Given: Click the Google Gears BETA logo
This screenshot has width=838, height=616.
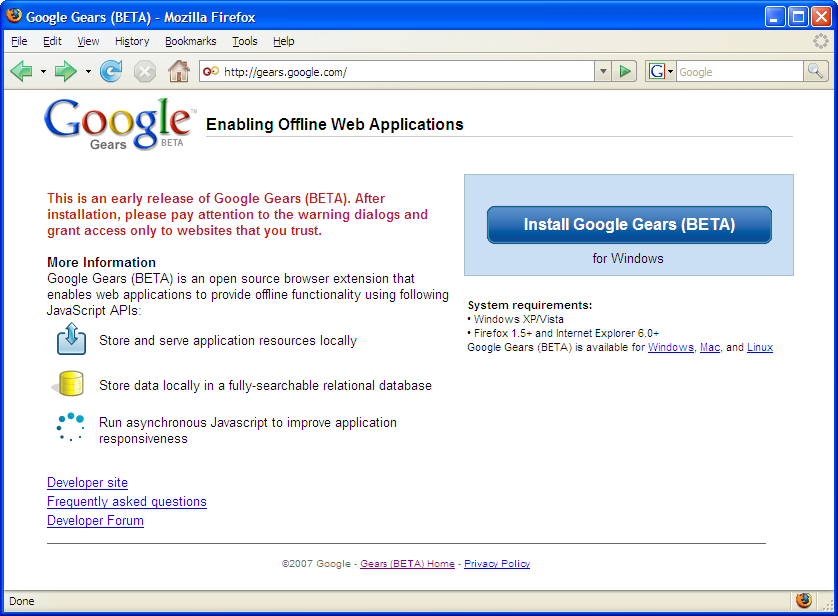Looking at the screenshot, I should point(120,124).
